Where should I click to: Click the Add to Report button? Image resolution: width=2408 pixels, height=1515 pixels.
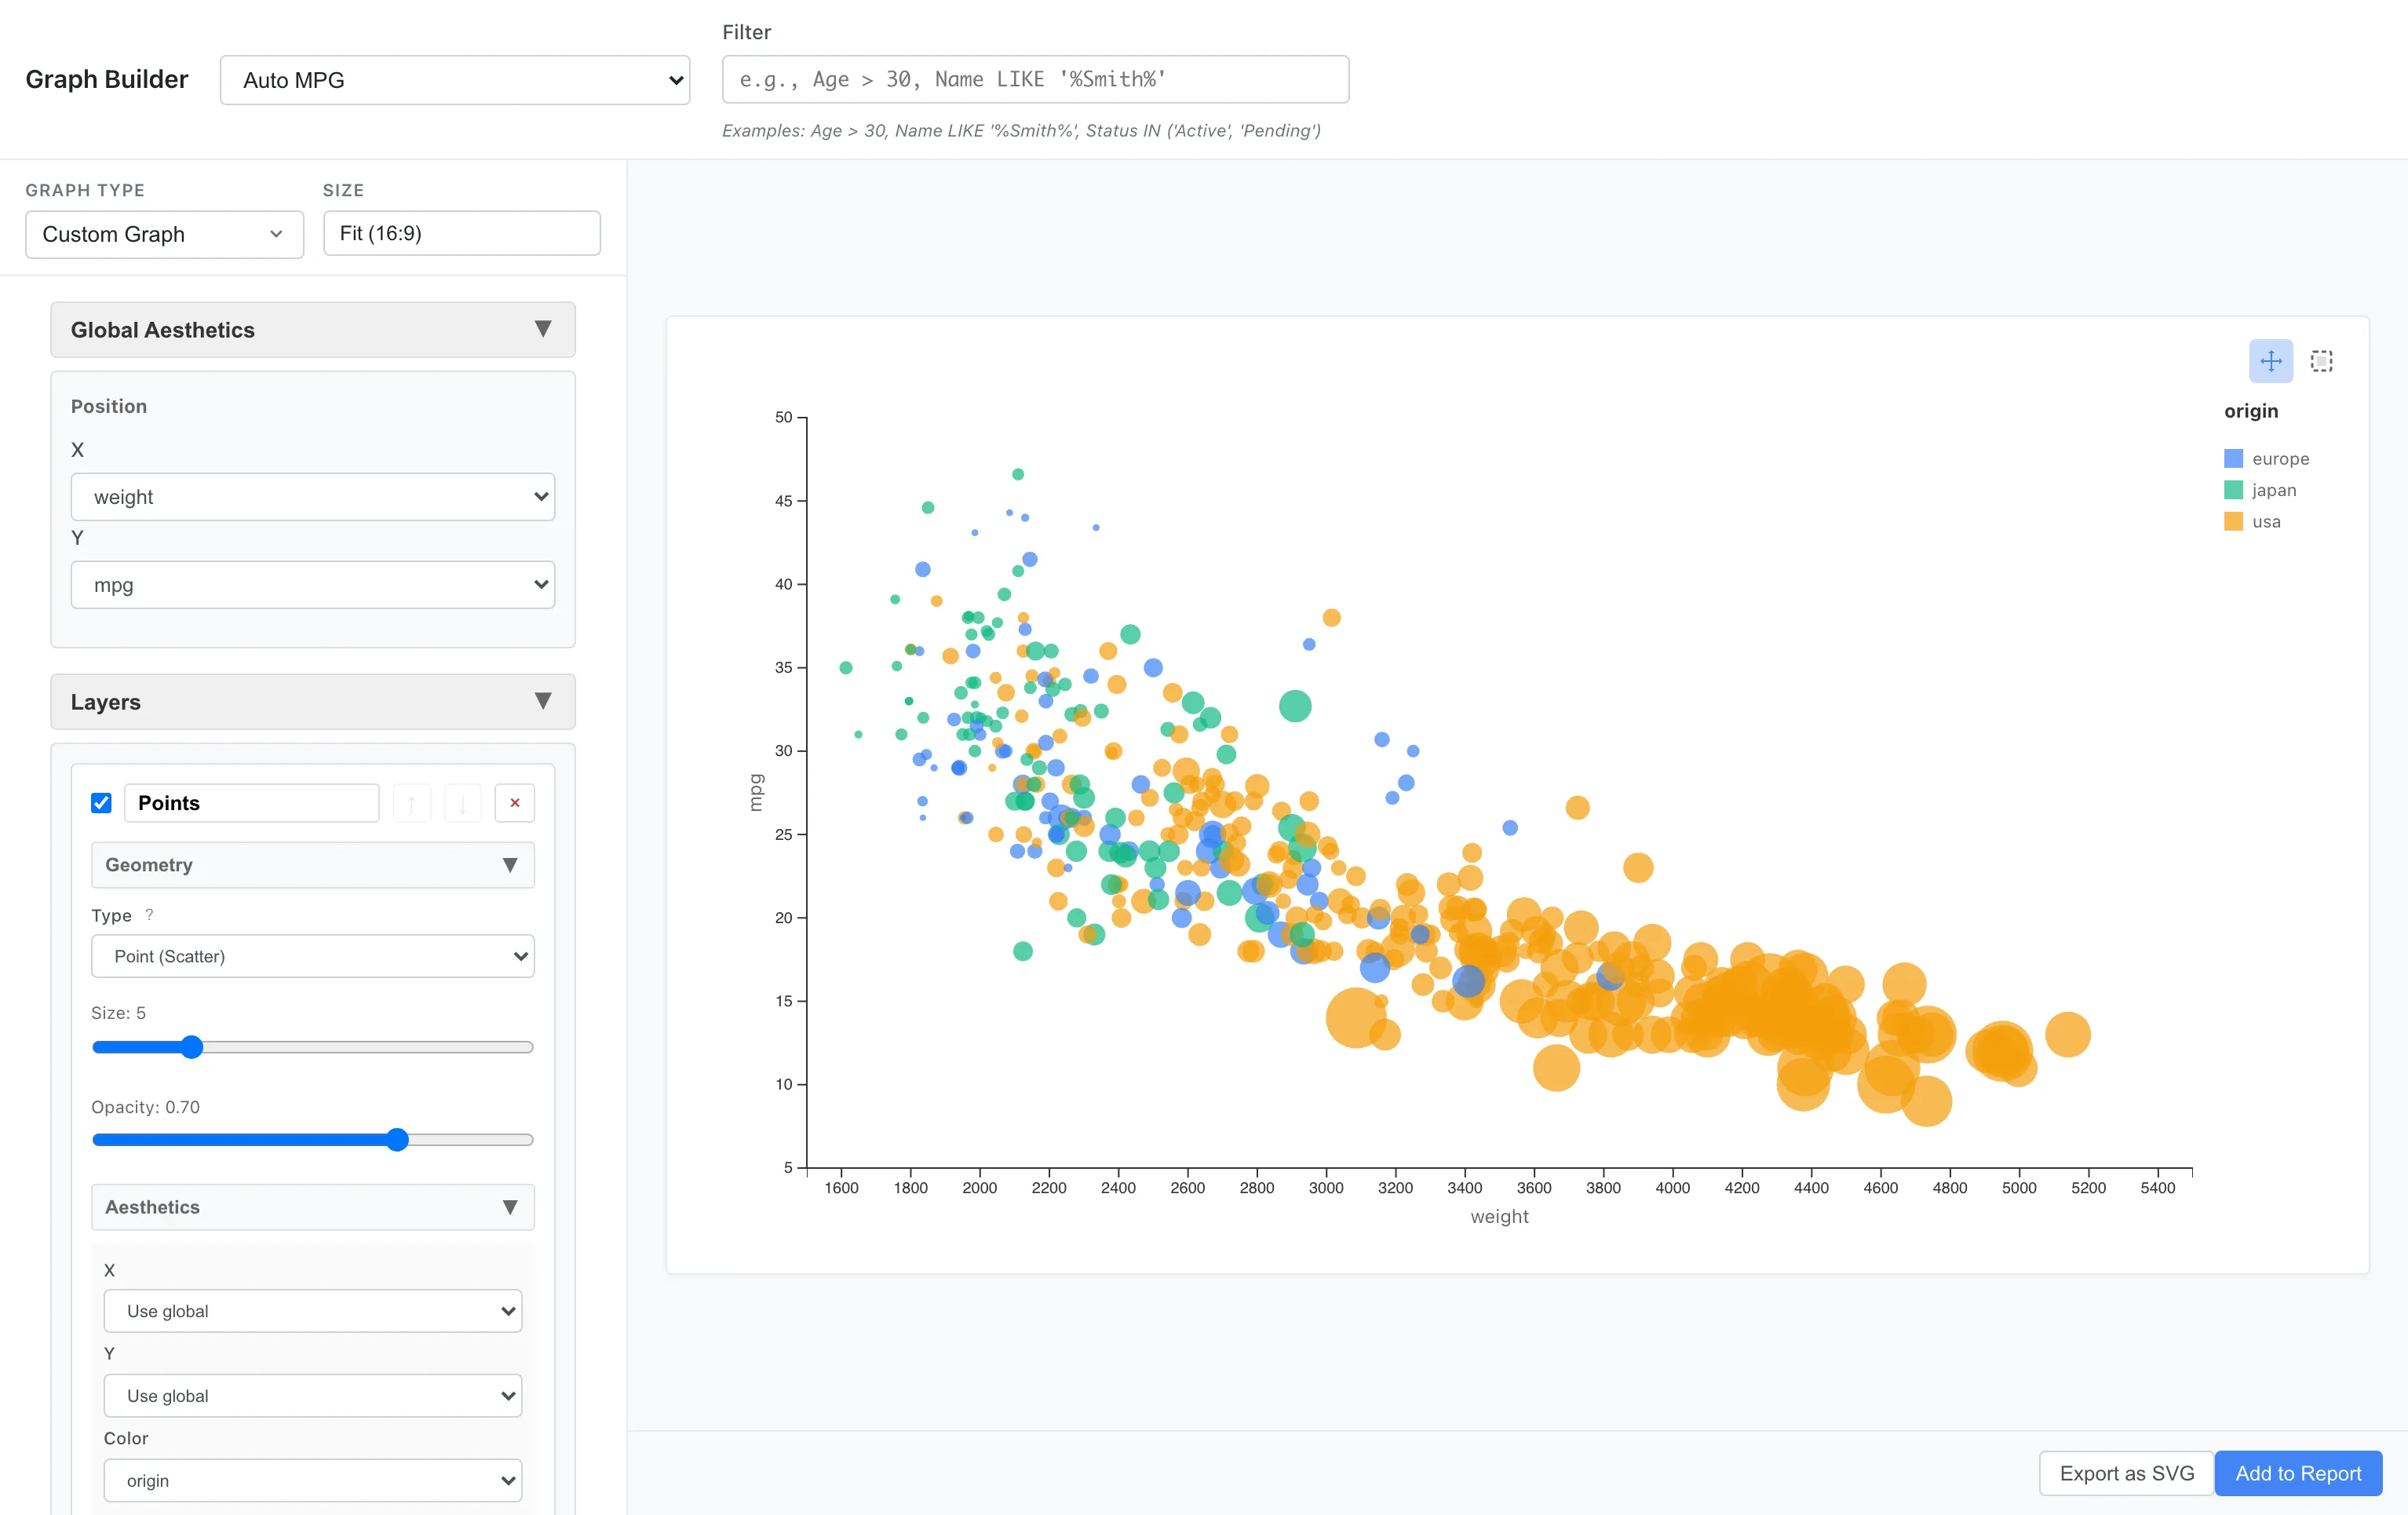[x=2297, y=1473]
